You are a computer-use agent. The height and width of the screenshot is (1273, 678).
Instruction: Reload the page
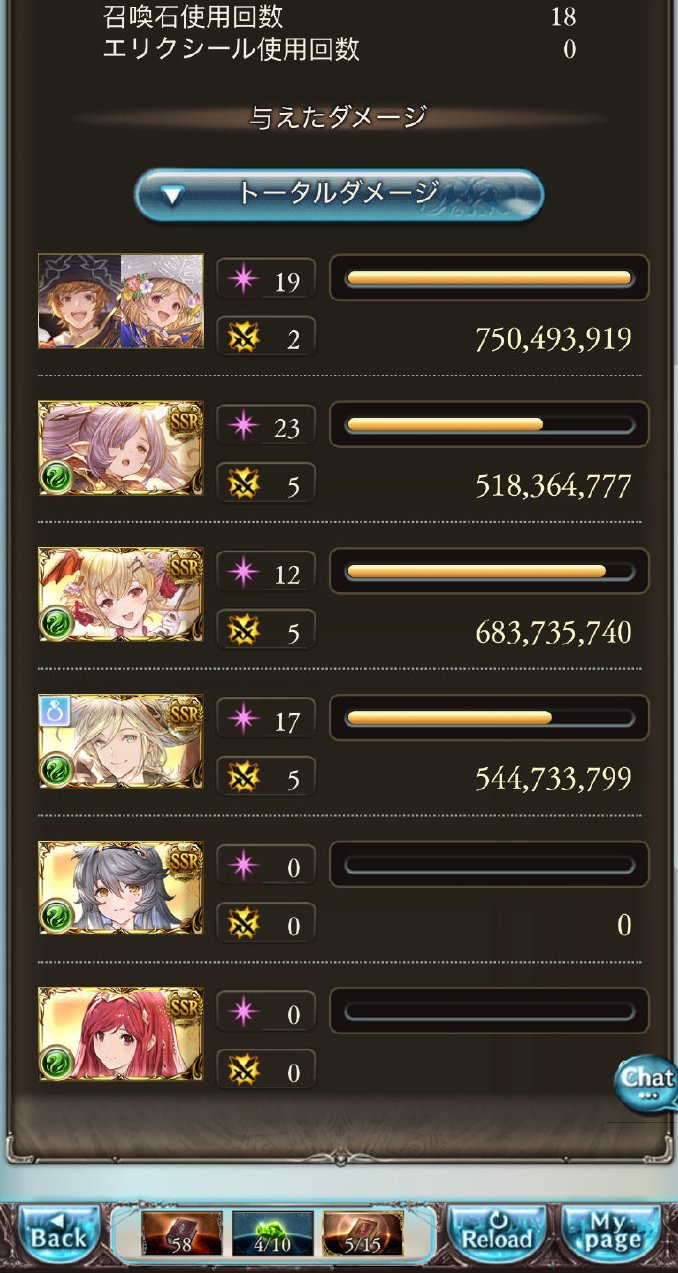pos(495,1237)
